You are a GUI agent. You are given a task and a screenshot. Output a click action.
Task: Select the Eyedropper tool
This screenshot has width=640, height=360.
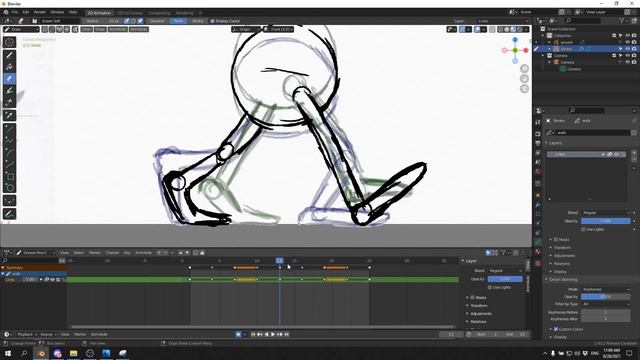[9, 116]
